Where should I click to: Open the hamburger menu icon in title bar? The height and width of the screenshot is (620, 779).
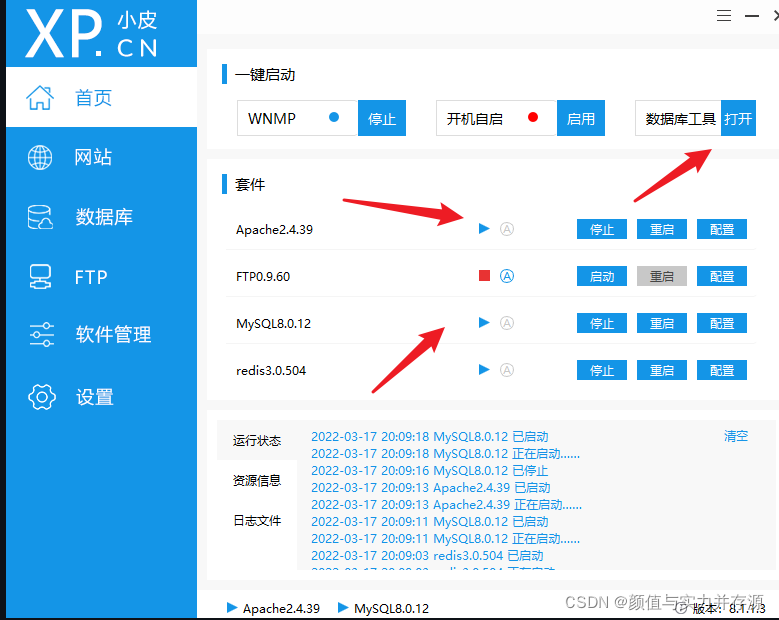724,16
